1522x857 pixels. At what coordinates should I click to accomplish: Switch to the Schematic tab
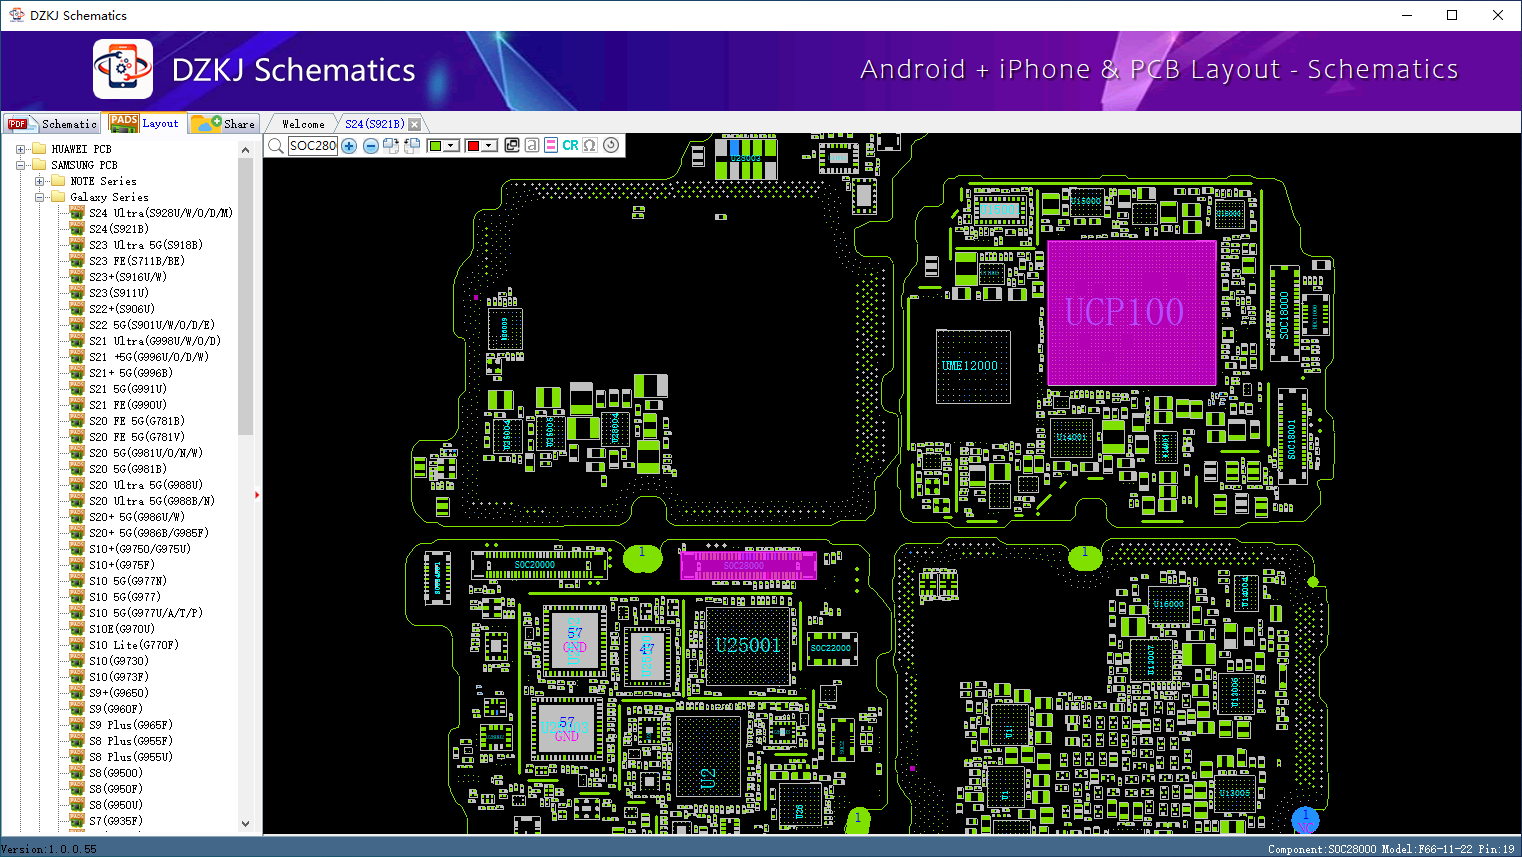52,124
